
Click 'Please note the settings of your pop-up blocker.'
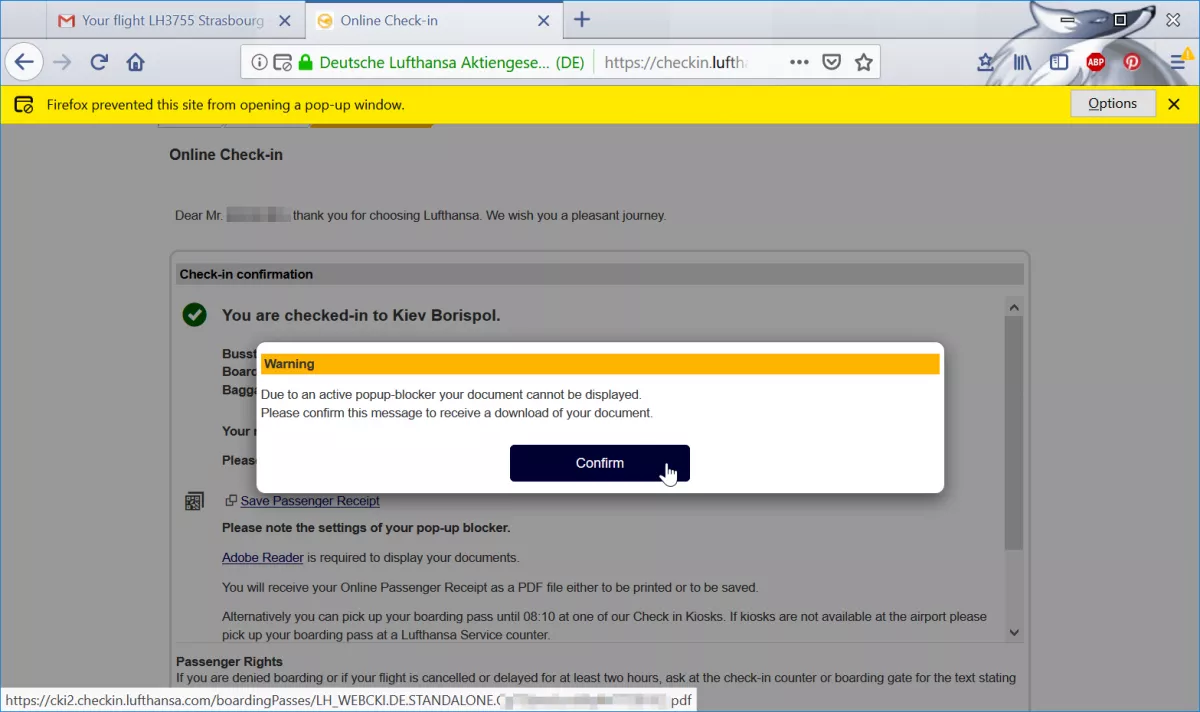[x=366, y=527]
